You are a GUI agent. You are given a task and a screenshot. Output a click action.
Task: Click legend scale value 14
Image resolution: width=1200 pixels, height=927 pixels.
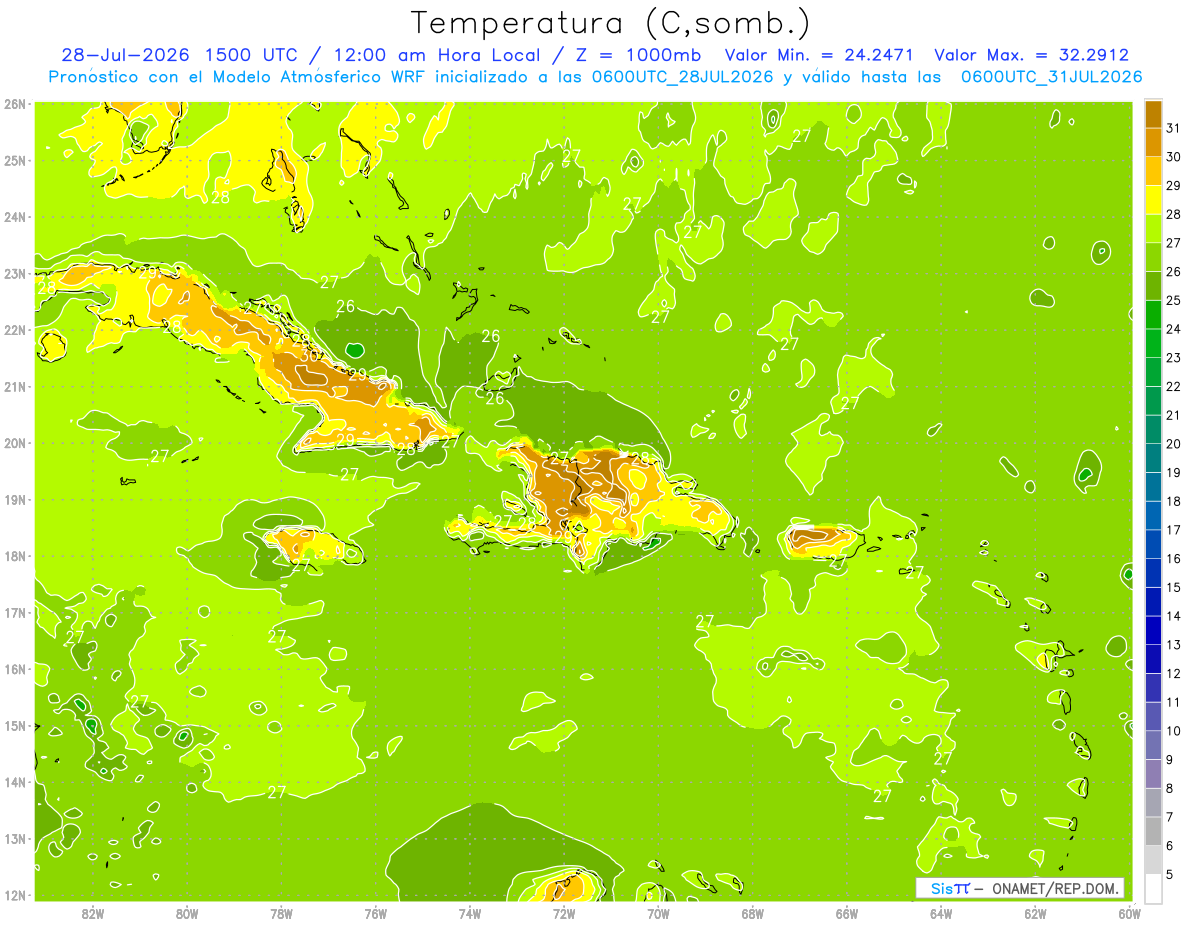1173,616
